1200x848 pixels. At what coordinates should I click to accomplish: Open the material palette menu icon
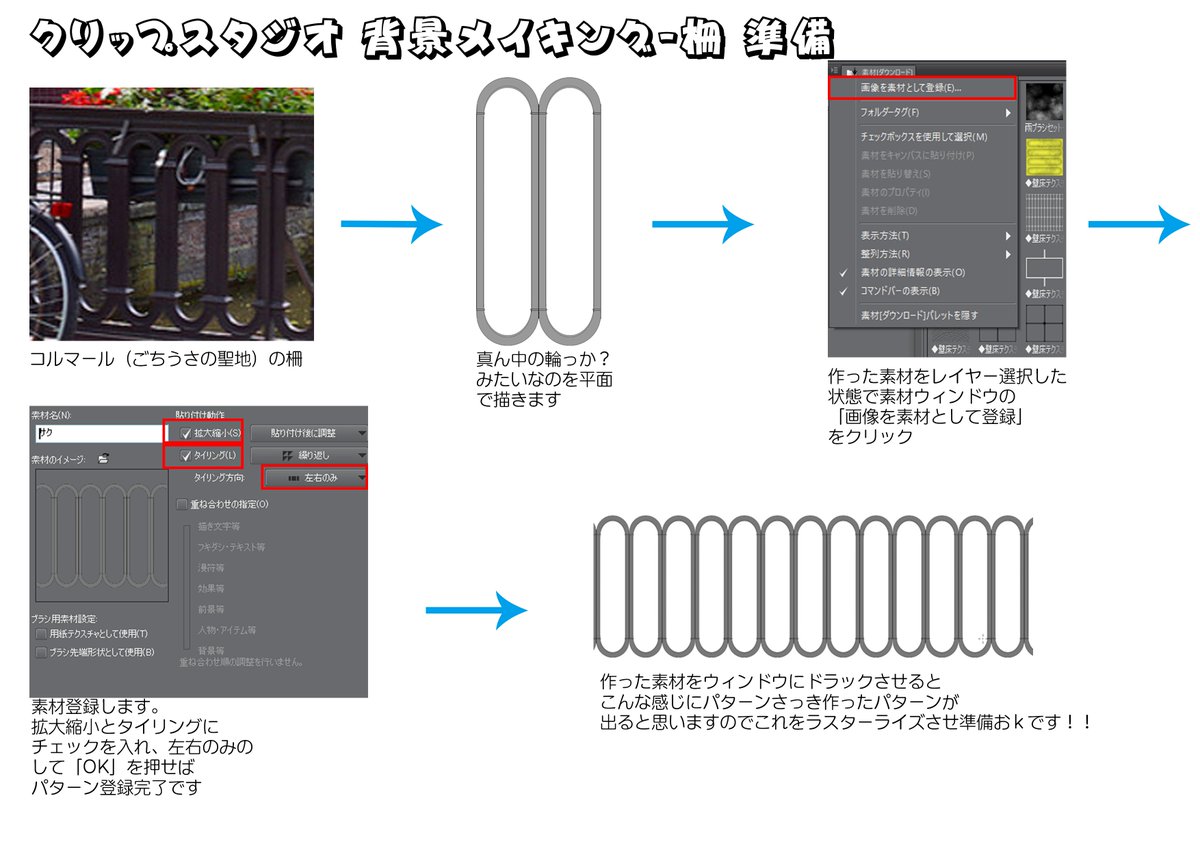[832, 70]
